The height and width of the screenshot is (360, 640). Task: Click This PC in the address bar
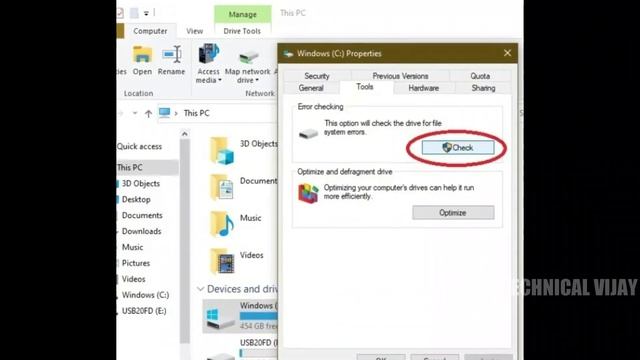tap(196, 113)
